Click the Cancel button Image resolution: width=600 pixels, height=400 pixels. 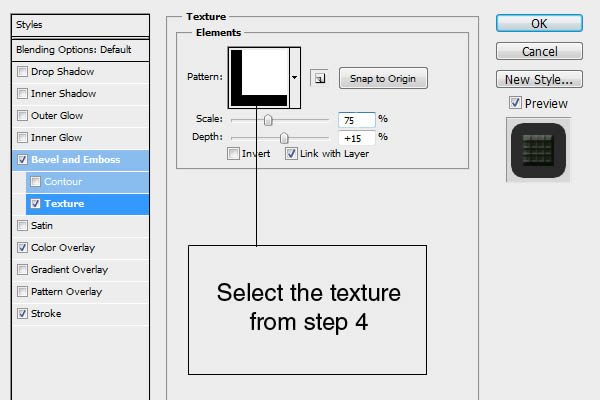539,51
